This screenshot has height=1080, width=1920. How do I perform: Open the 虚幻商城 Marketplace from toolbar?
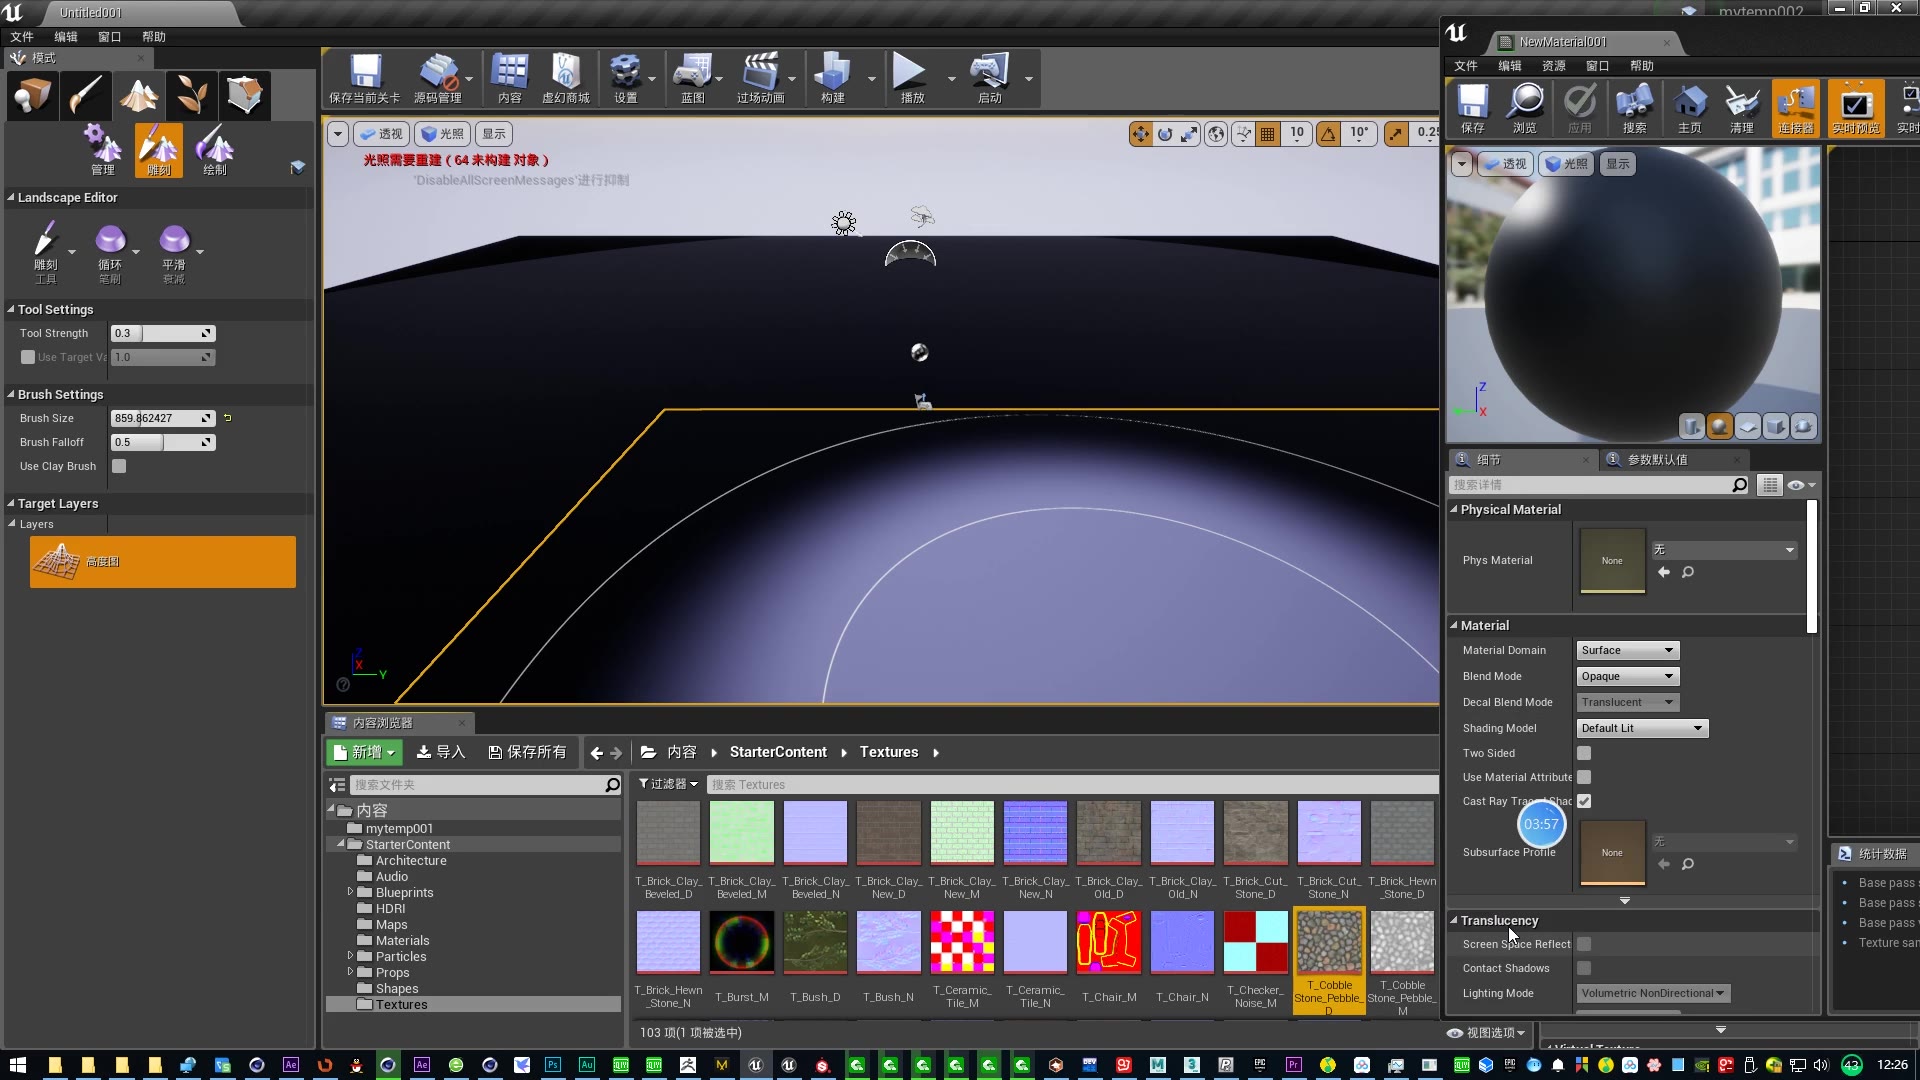click(566, 78)
